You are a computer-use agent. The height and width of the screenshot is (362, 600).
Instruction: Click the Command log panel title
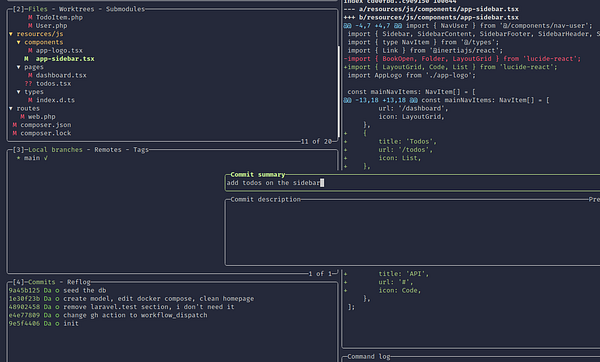(368, 357)
